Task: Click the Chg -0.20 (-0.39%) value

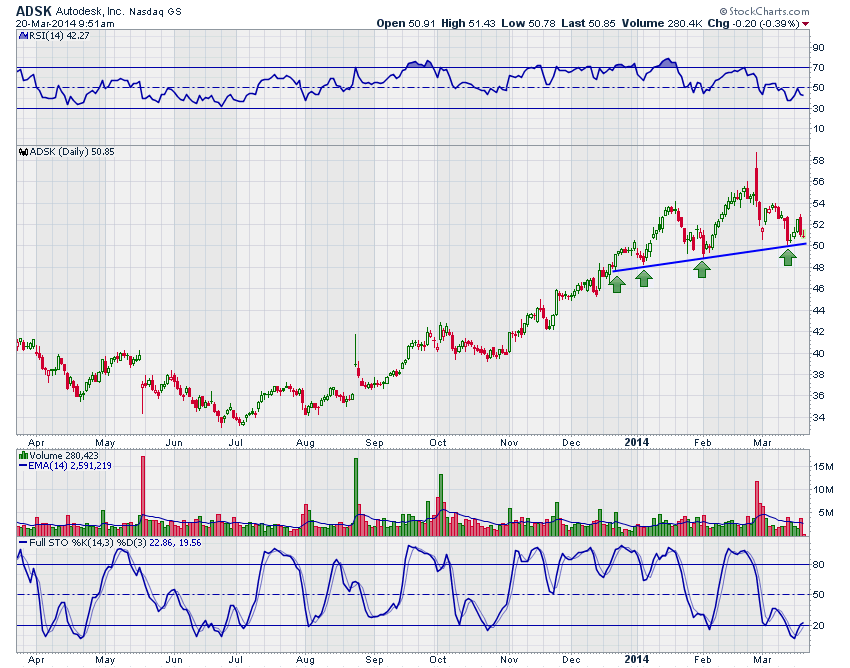Action: (x=754, y=23)
